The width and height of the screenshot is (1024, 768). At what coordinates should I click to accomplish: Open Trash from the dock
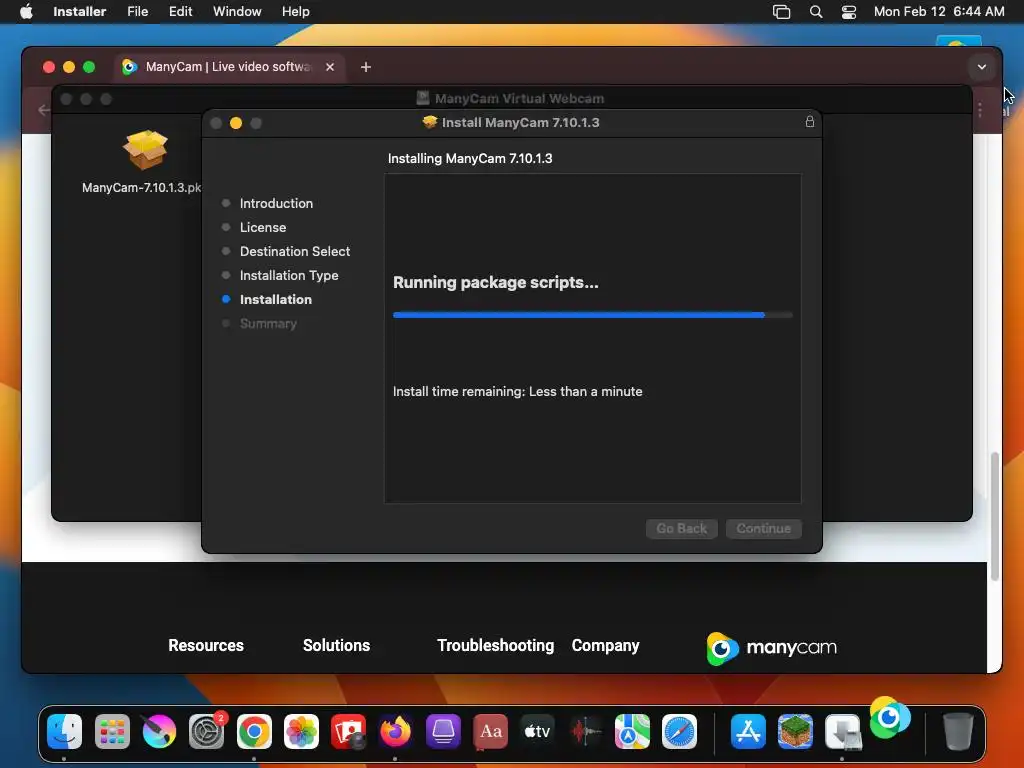tap(958, 731)
